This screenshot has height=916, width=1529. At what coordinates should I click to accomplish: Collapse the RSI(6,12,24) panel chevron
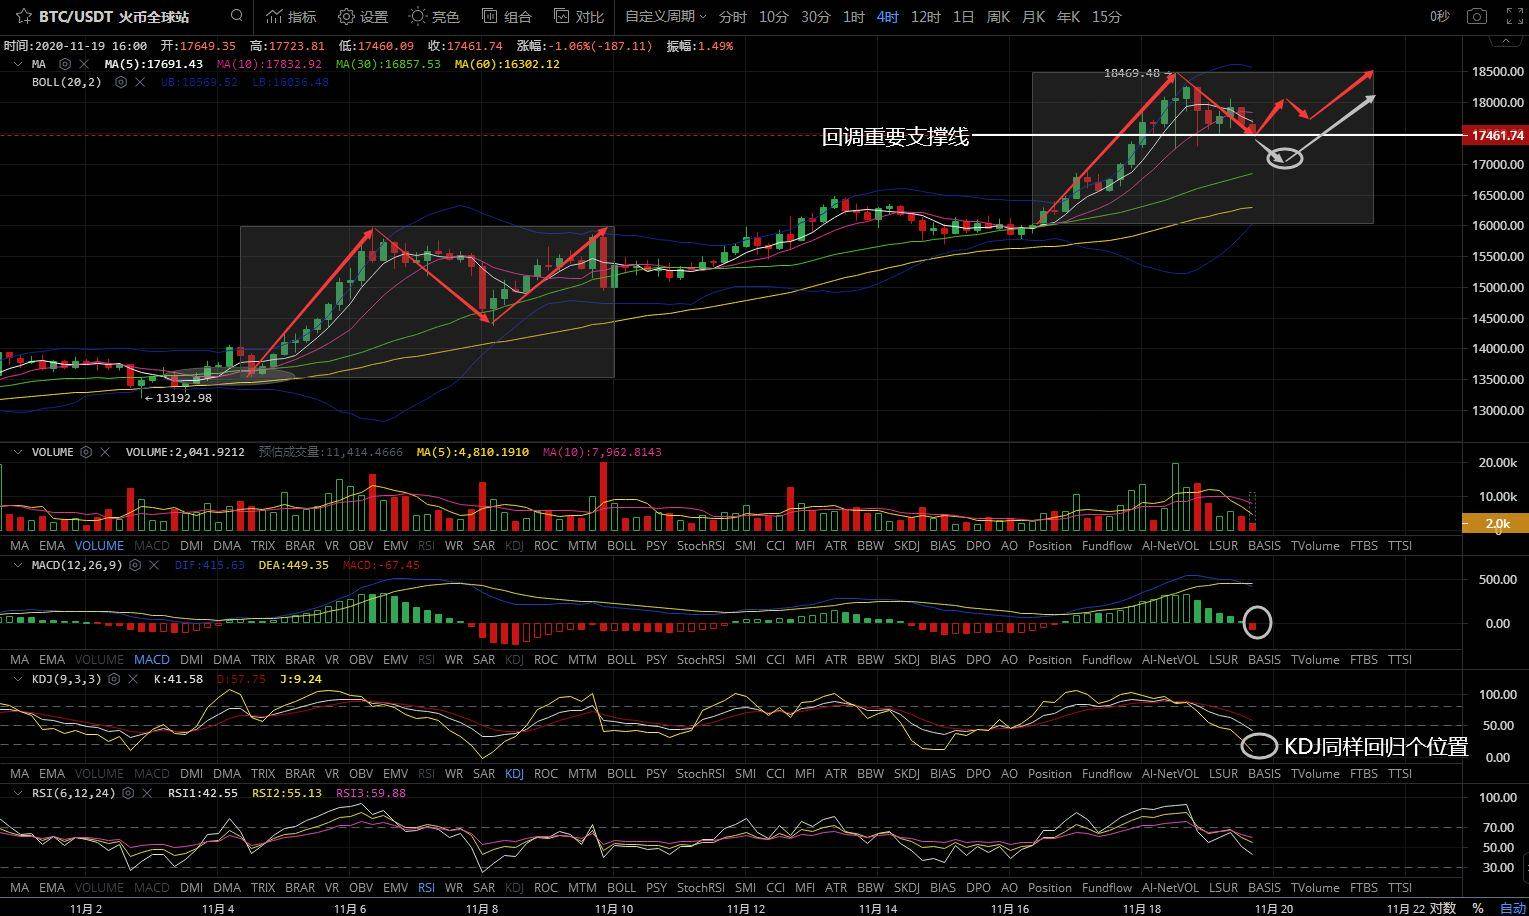click(17, 793)
